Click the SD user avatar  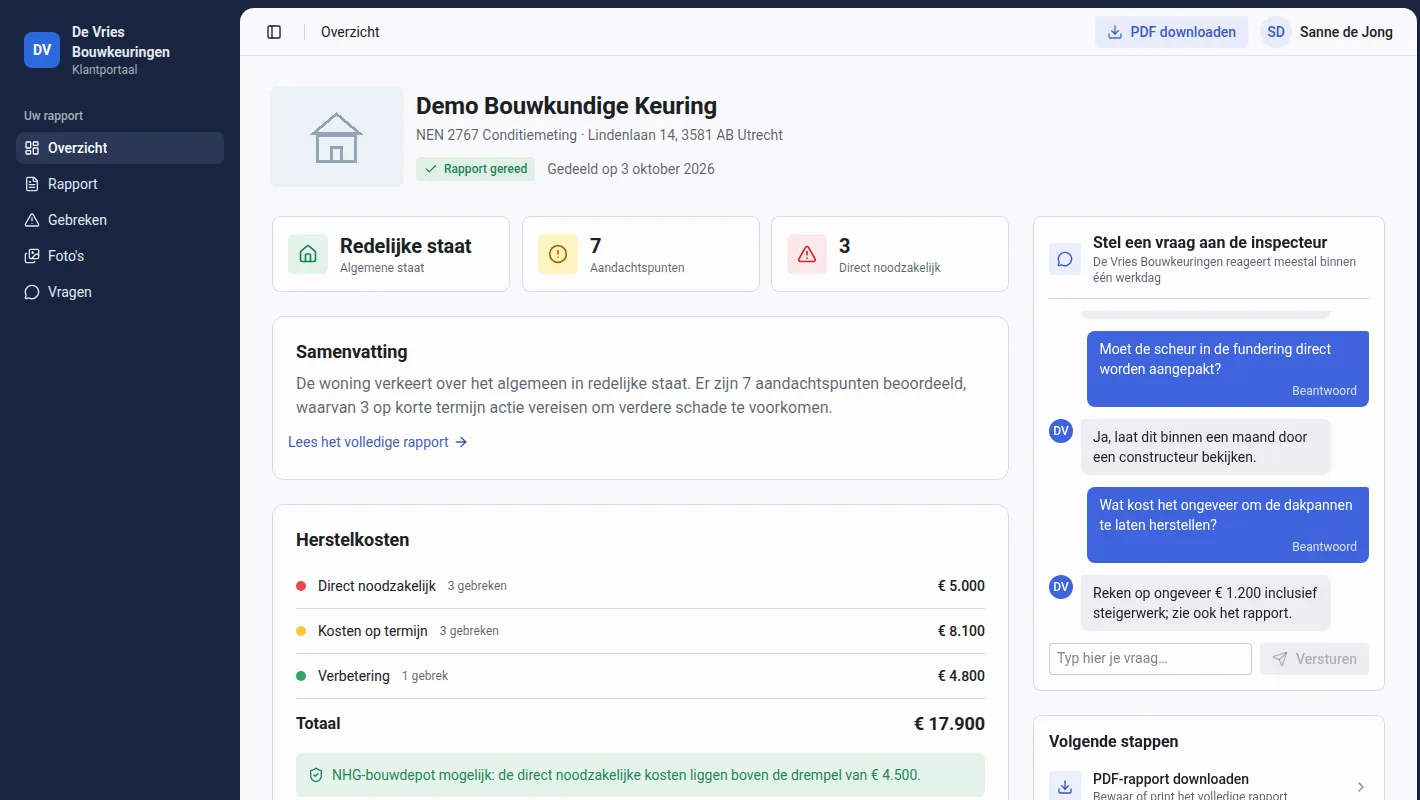click(x=1276, y=32)
